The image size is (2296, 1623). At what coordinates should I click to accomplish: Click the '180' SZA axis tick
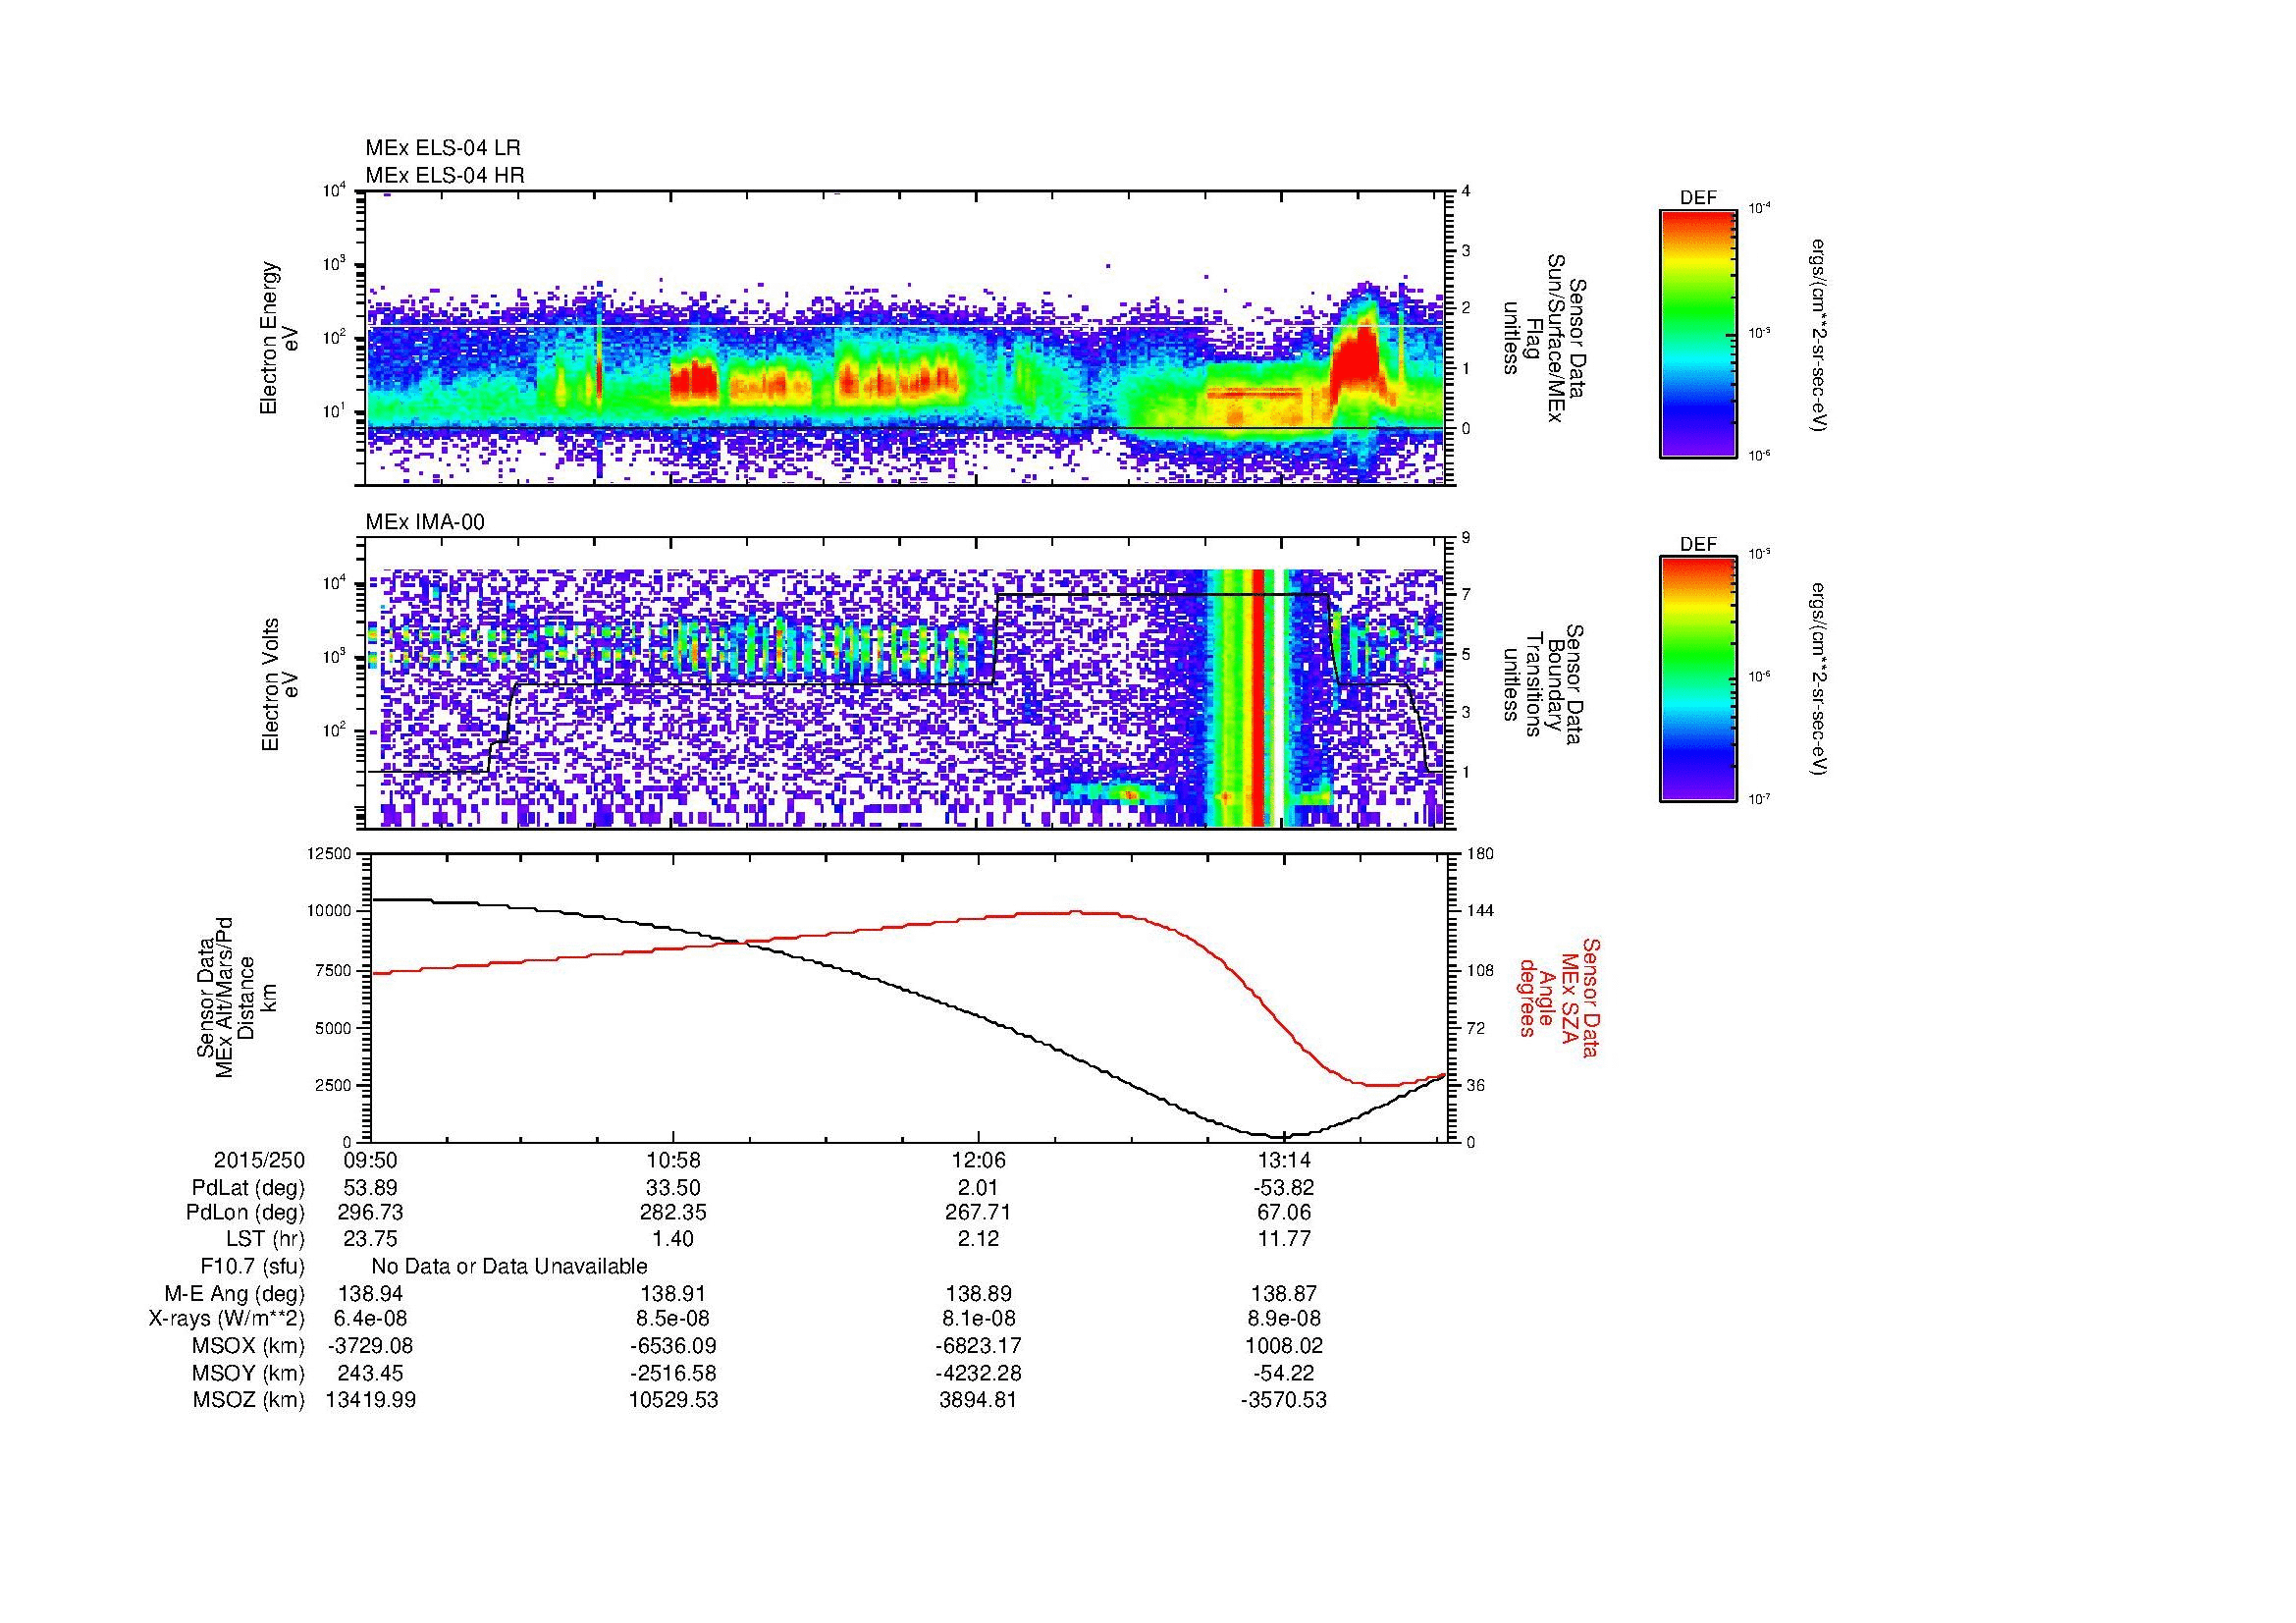pos(1480,854)
